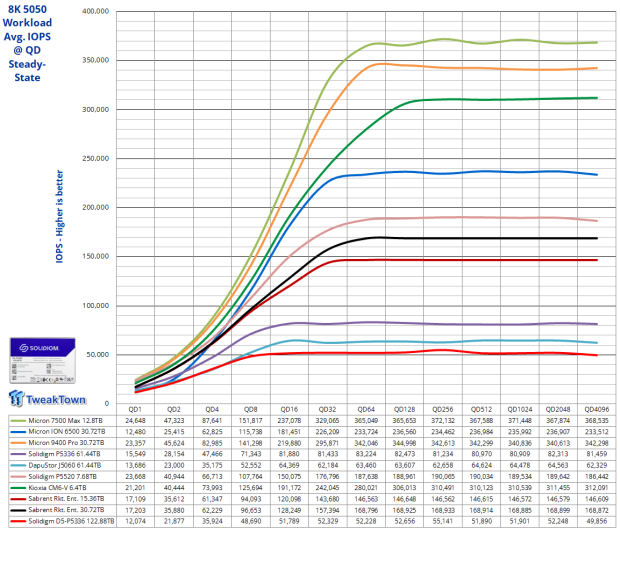Click the bright red Solidigm D5-P5336 legend line
620x568 pixels.
18,521
